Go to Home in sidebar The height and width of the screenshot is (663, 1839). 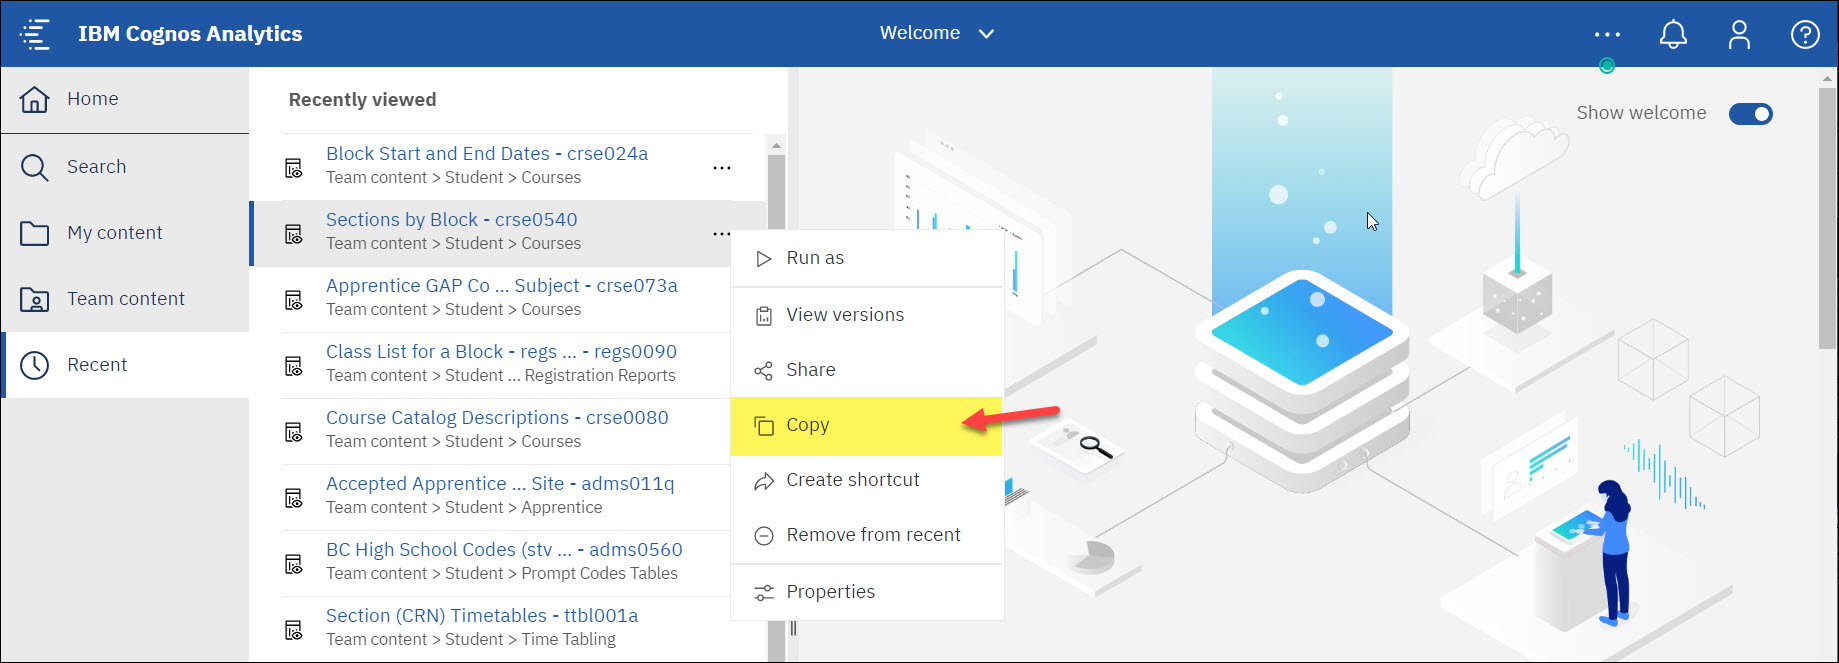pyautogui.click(x=125, y=99)
